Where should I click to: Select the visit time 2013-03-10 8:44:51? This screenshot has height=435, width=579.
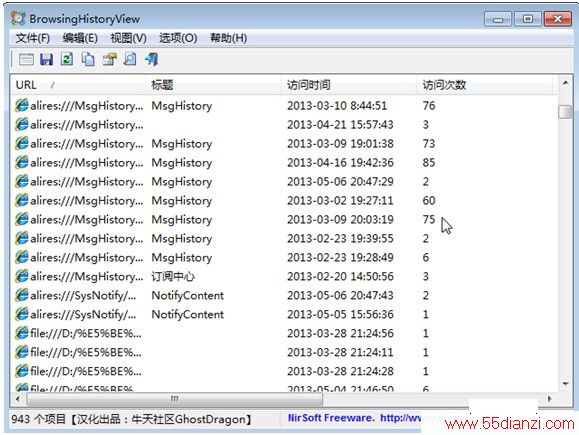pos(337,106)
